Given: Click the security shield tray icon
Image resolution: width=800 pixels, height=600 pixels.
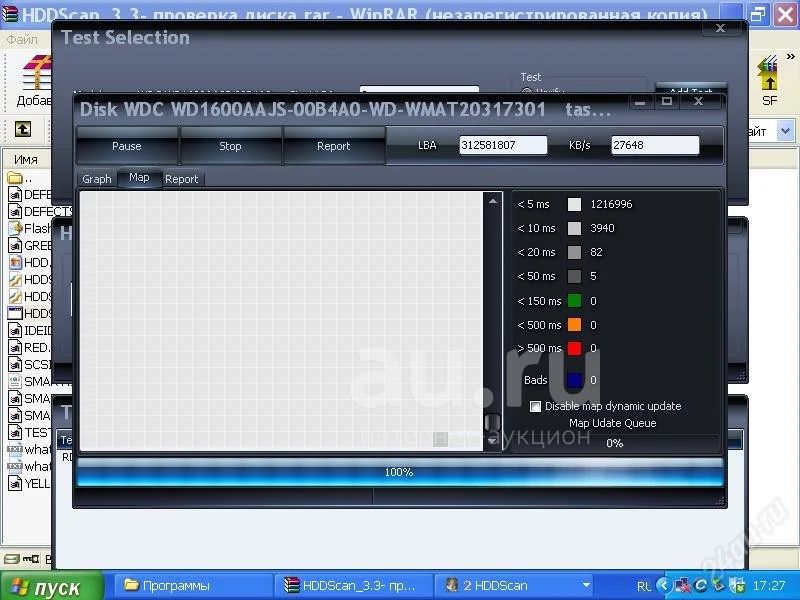Looking at the screenshot, I should 737,586.
